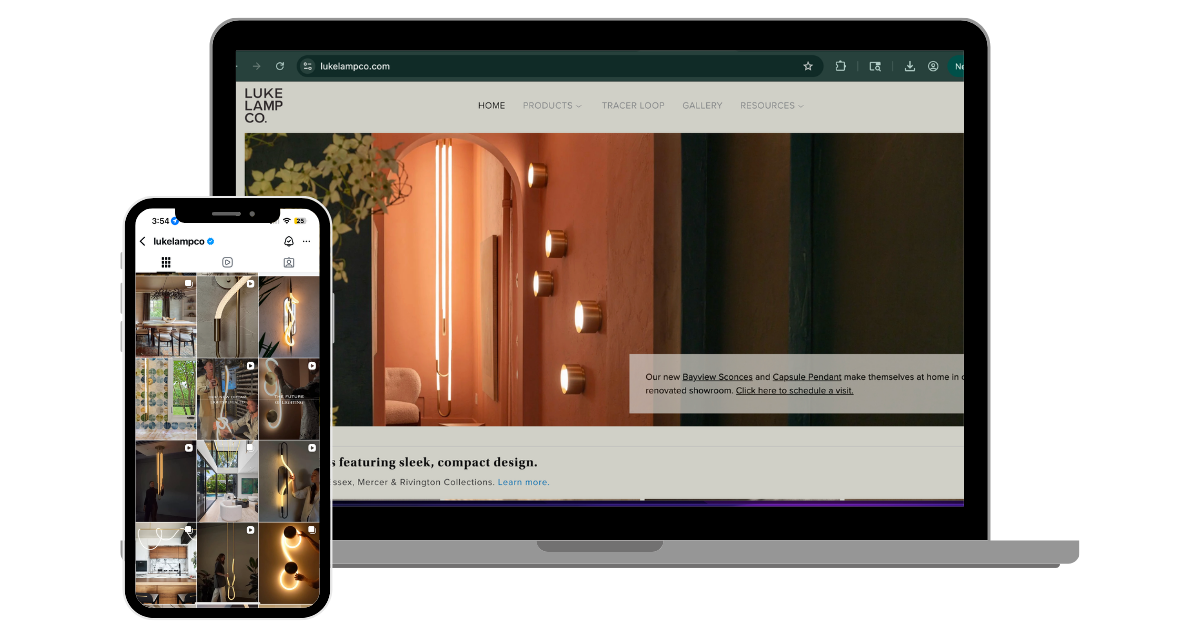The height and width of the screenshot is (630, 1200).
Task: Bookmark page with the star icon
Action: pyautogui.click(x=808, y=66)
